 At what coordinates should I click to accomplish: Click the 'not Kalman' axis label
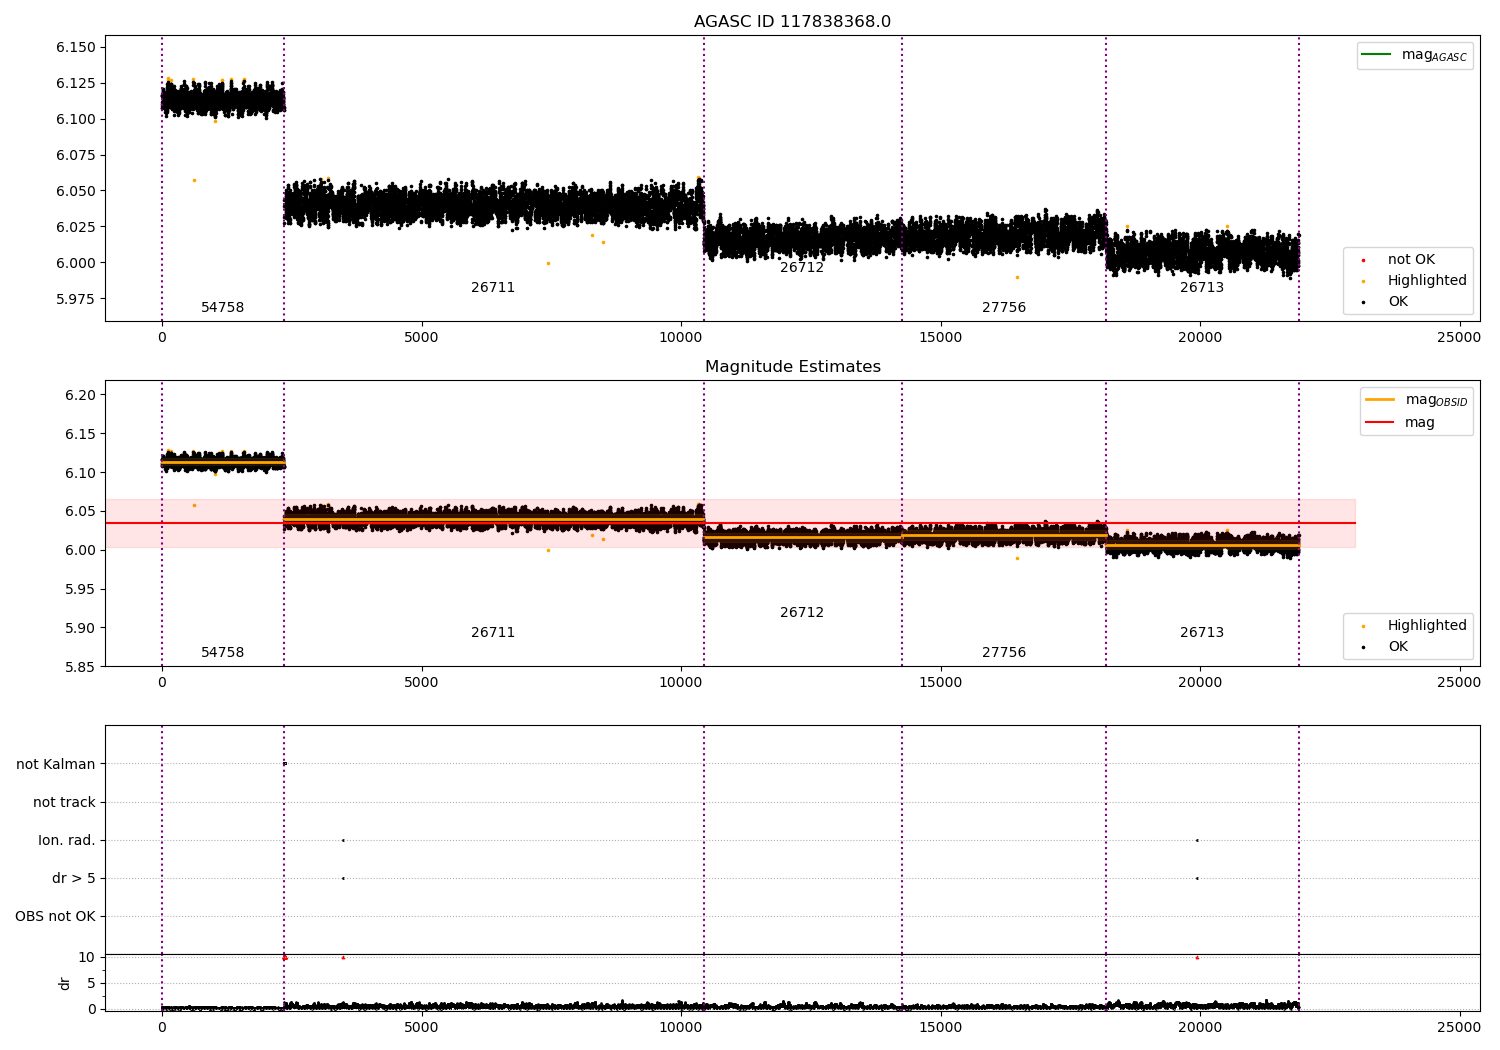click(x=56, y=765)
